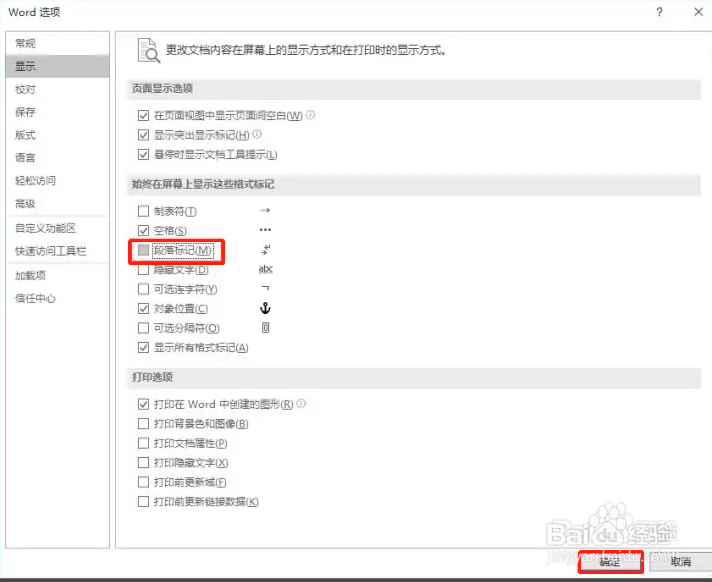
Task: Enable the 可选连字符 checkbox
Action: [x=143, y=289]
